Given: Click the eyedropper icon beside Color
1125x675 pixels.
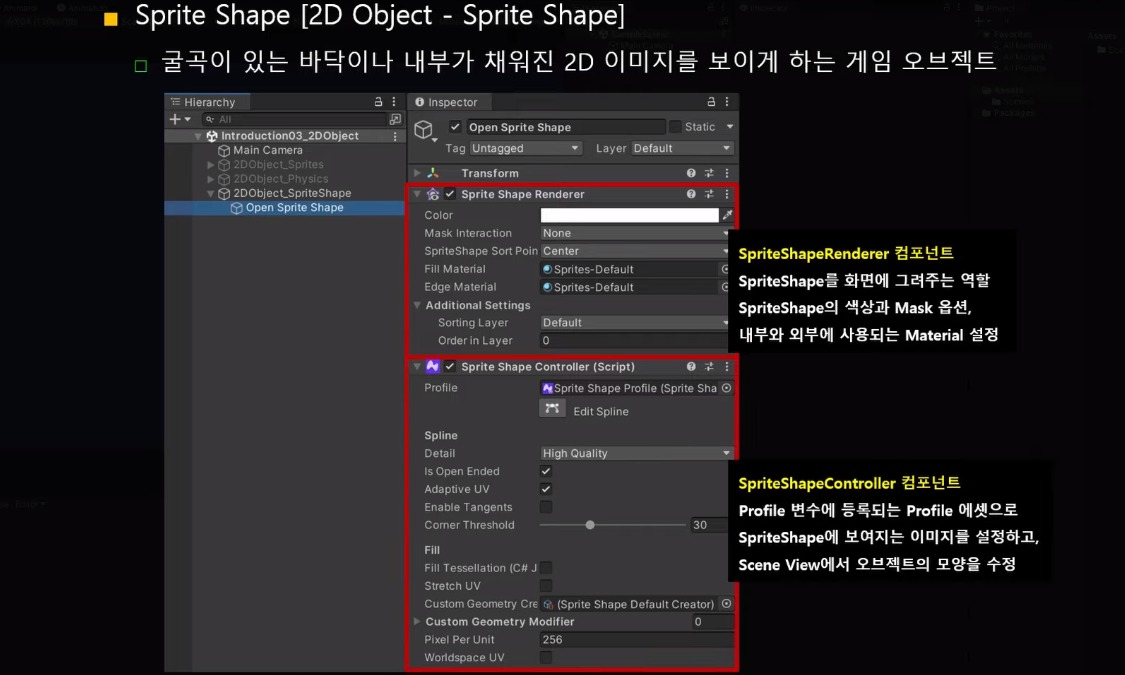Looking at the screenshot, I should point(727,215).
